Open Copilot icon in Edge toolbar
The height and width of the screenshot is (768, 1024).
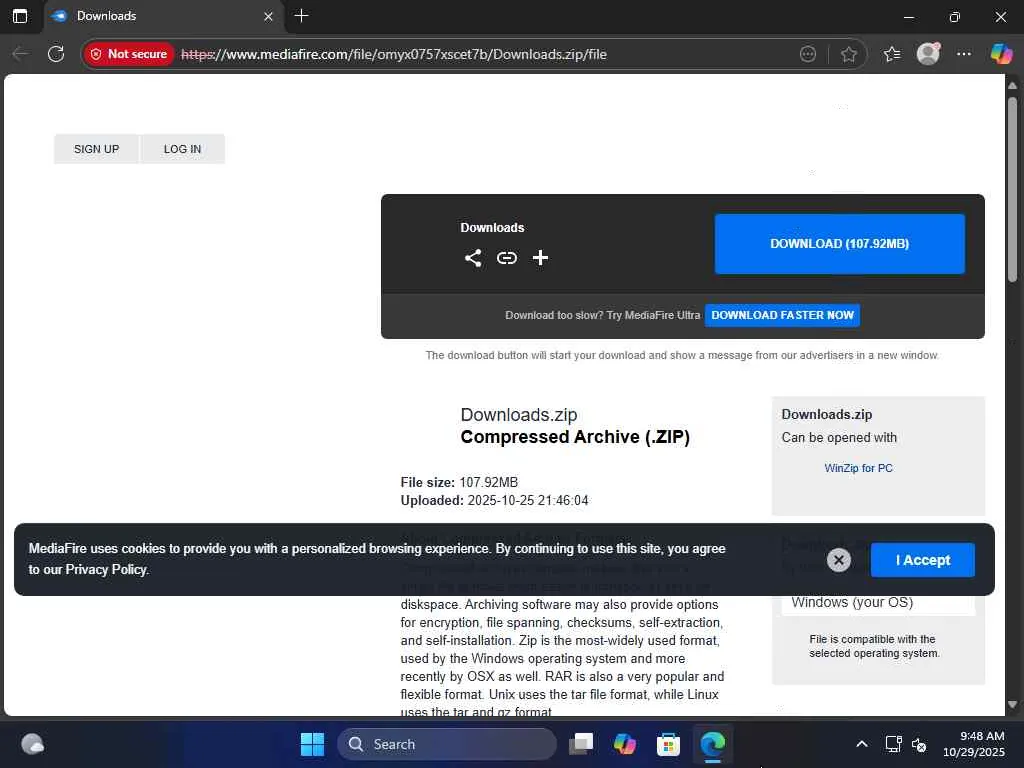(x=1000, y=54)
